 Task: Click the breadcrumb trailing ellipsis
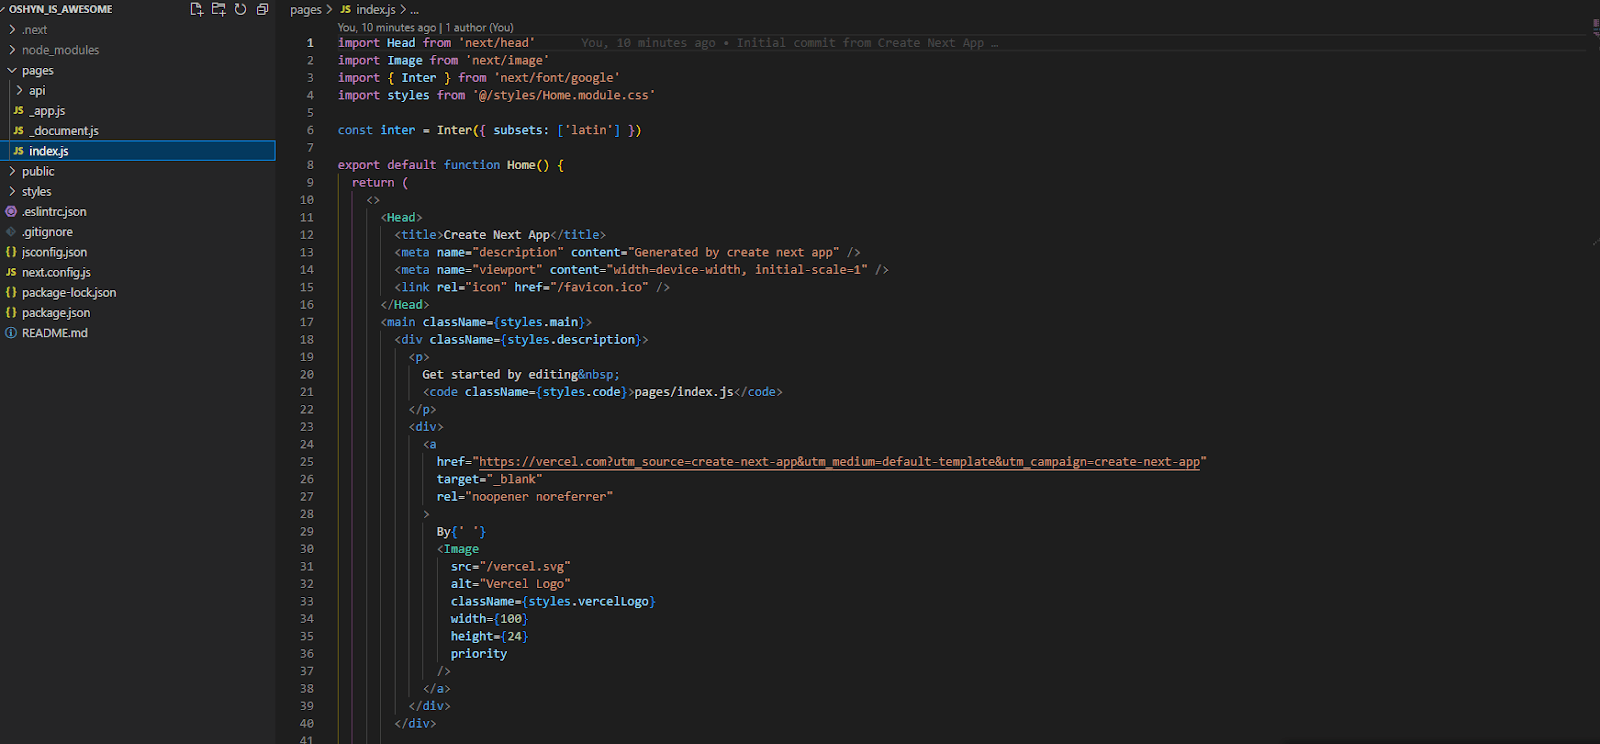coord(415,10)
